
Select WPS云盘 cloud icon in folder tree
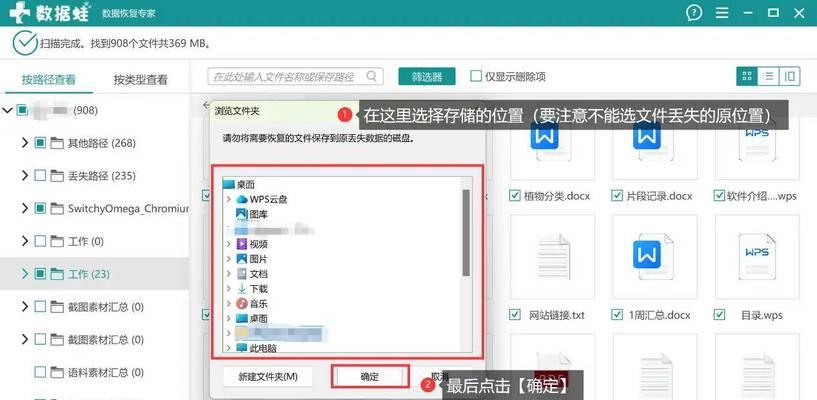tap(242, 199)
